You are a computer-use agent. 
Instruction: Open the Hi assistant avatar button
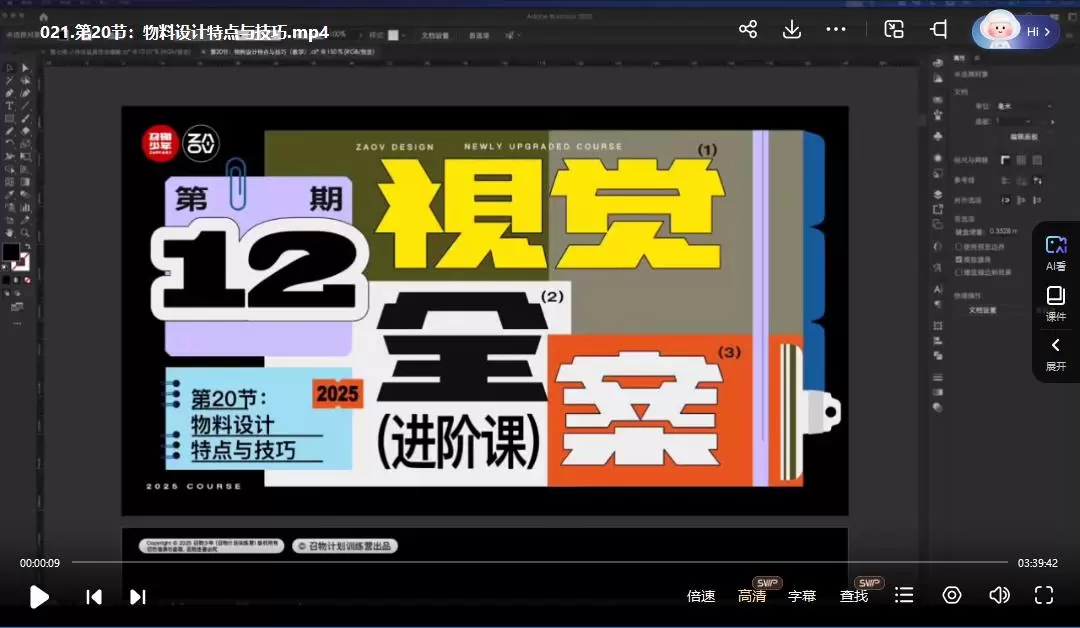click(x=1015, y=31)
